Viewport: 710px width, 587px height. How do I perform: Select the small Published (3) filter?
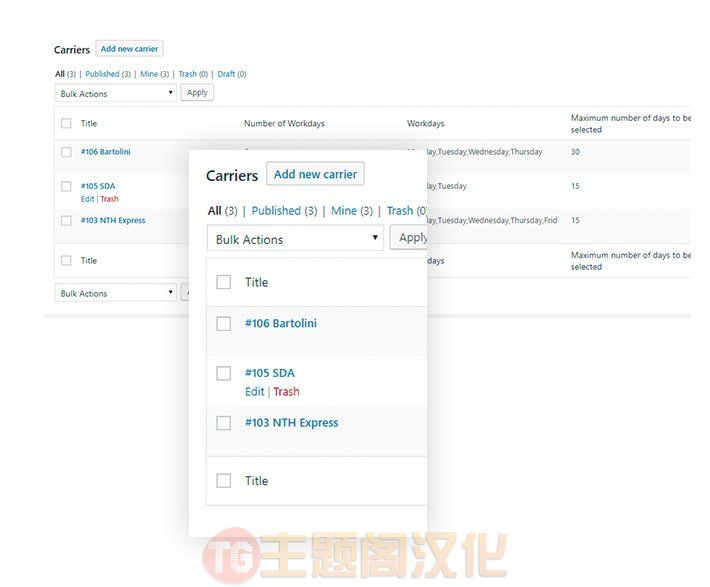click(108, 74)
